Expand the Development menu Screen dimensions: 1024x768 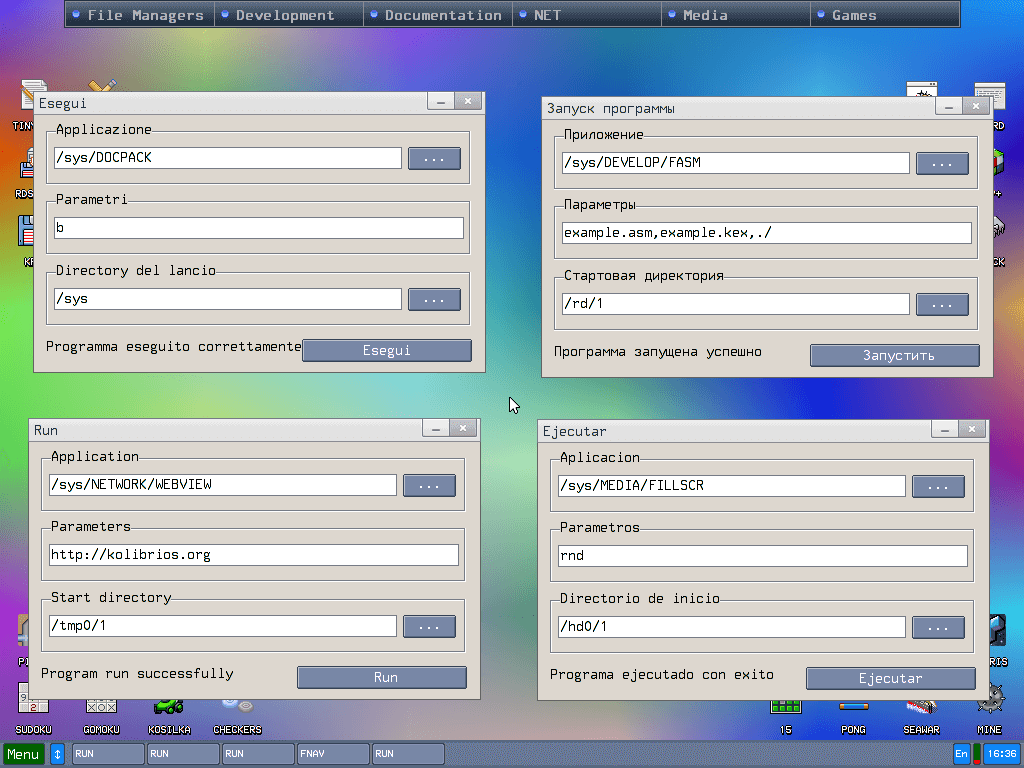[x=289, y=14]
